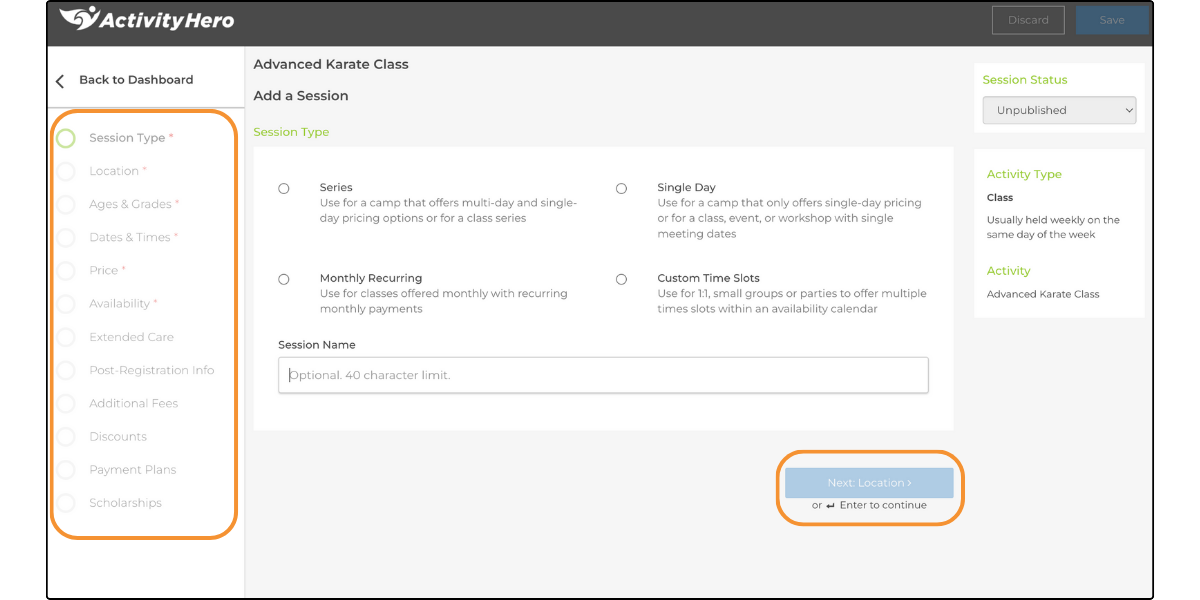
Task: Select the Custom Time Slots option
Action: point(621,278)
